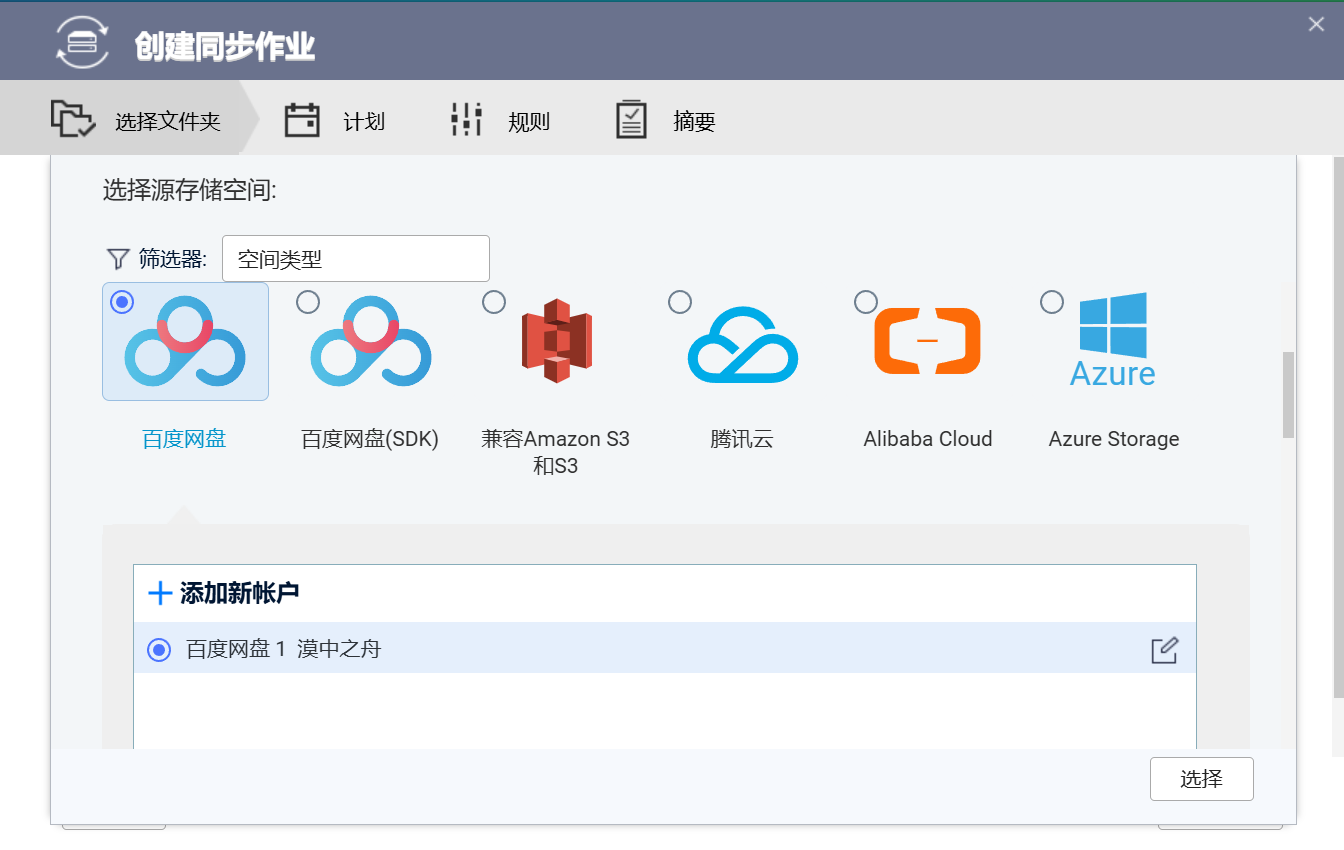The width and height of the screenshot is (1344, 850).
Task: Enable the Azure Storage radio button
Action: 1052,302
